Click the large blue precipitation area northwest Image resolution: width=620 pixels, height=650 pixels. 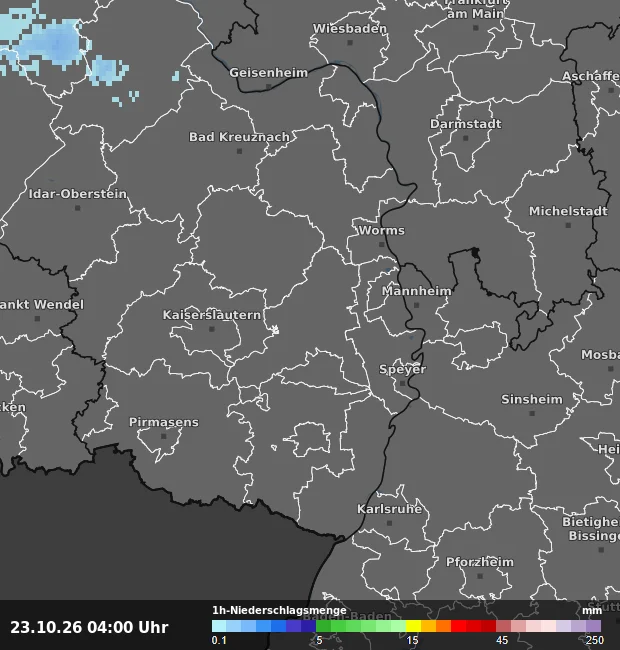click(x=52, y=46)
